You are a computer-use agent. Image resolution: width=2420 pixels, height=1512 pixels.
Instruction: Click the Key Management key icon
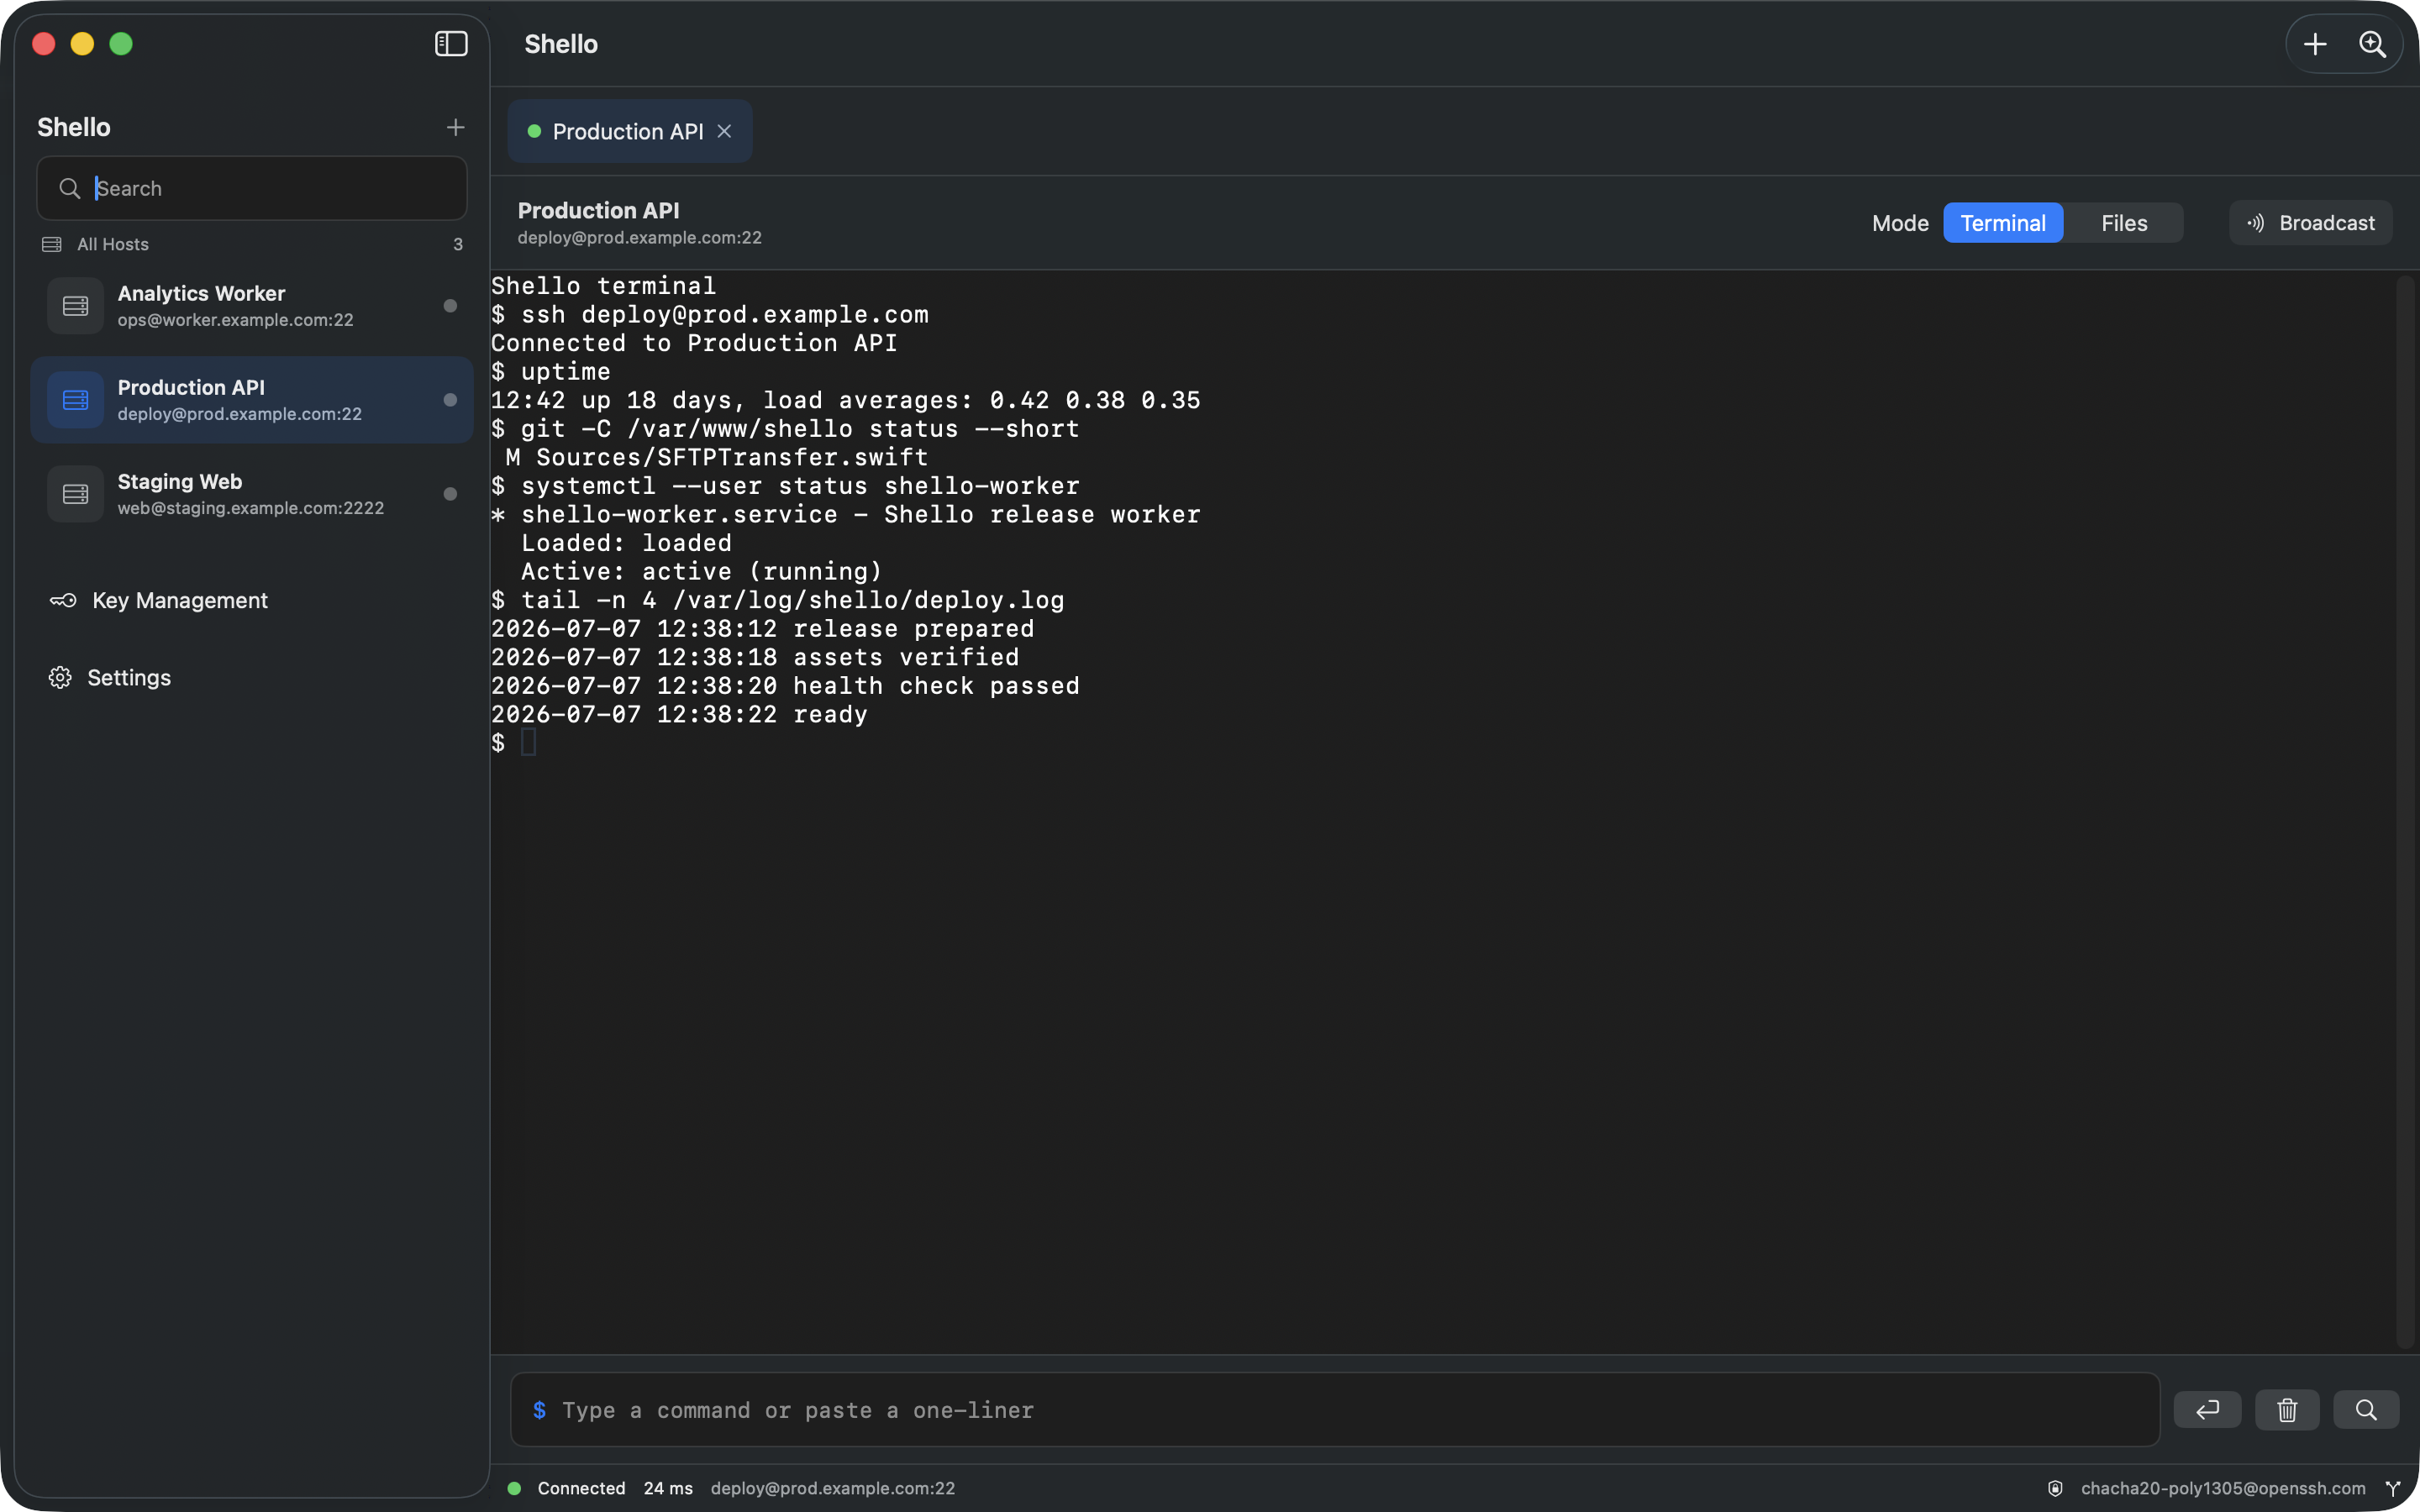(63, 600)
